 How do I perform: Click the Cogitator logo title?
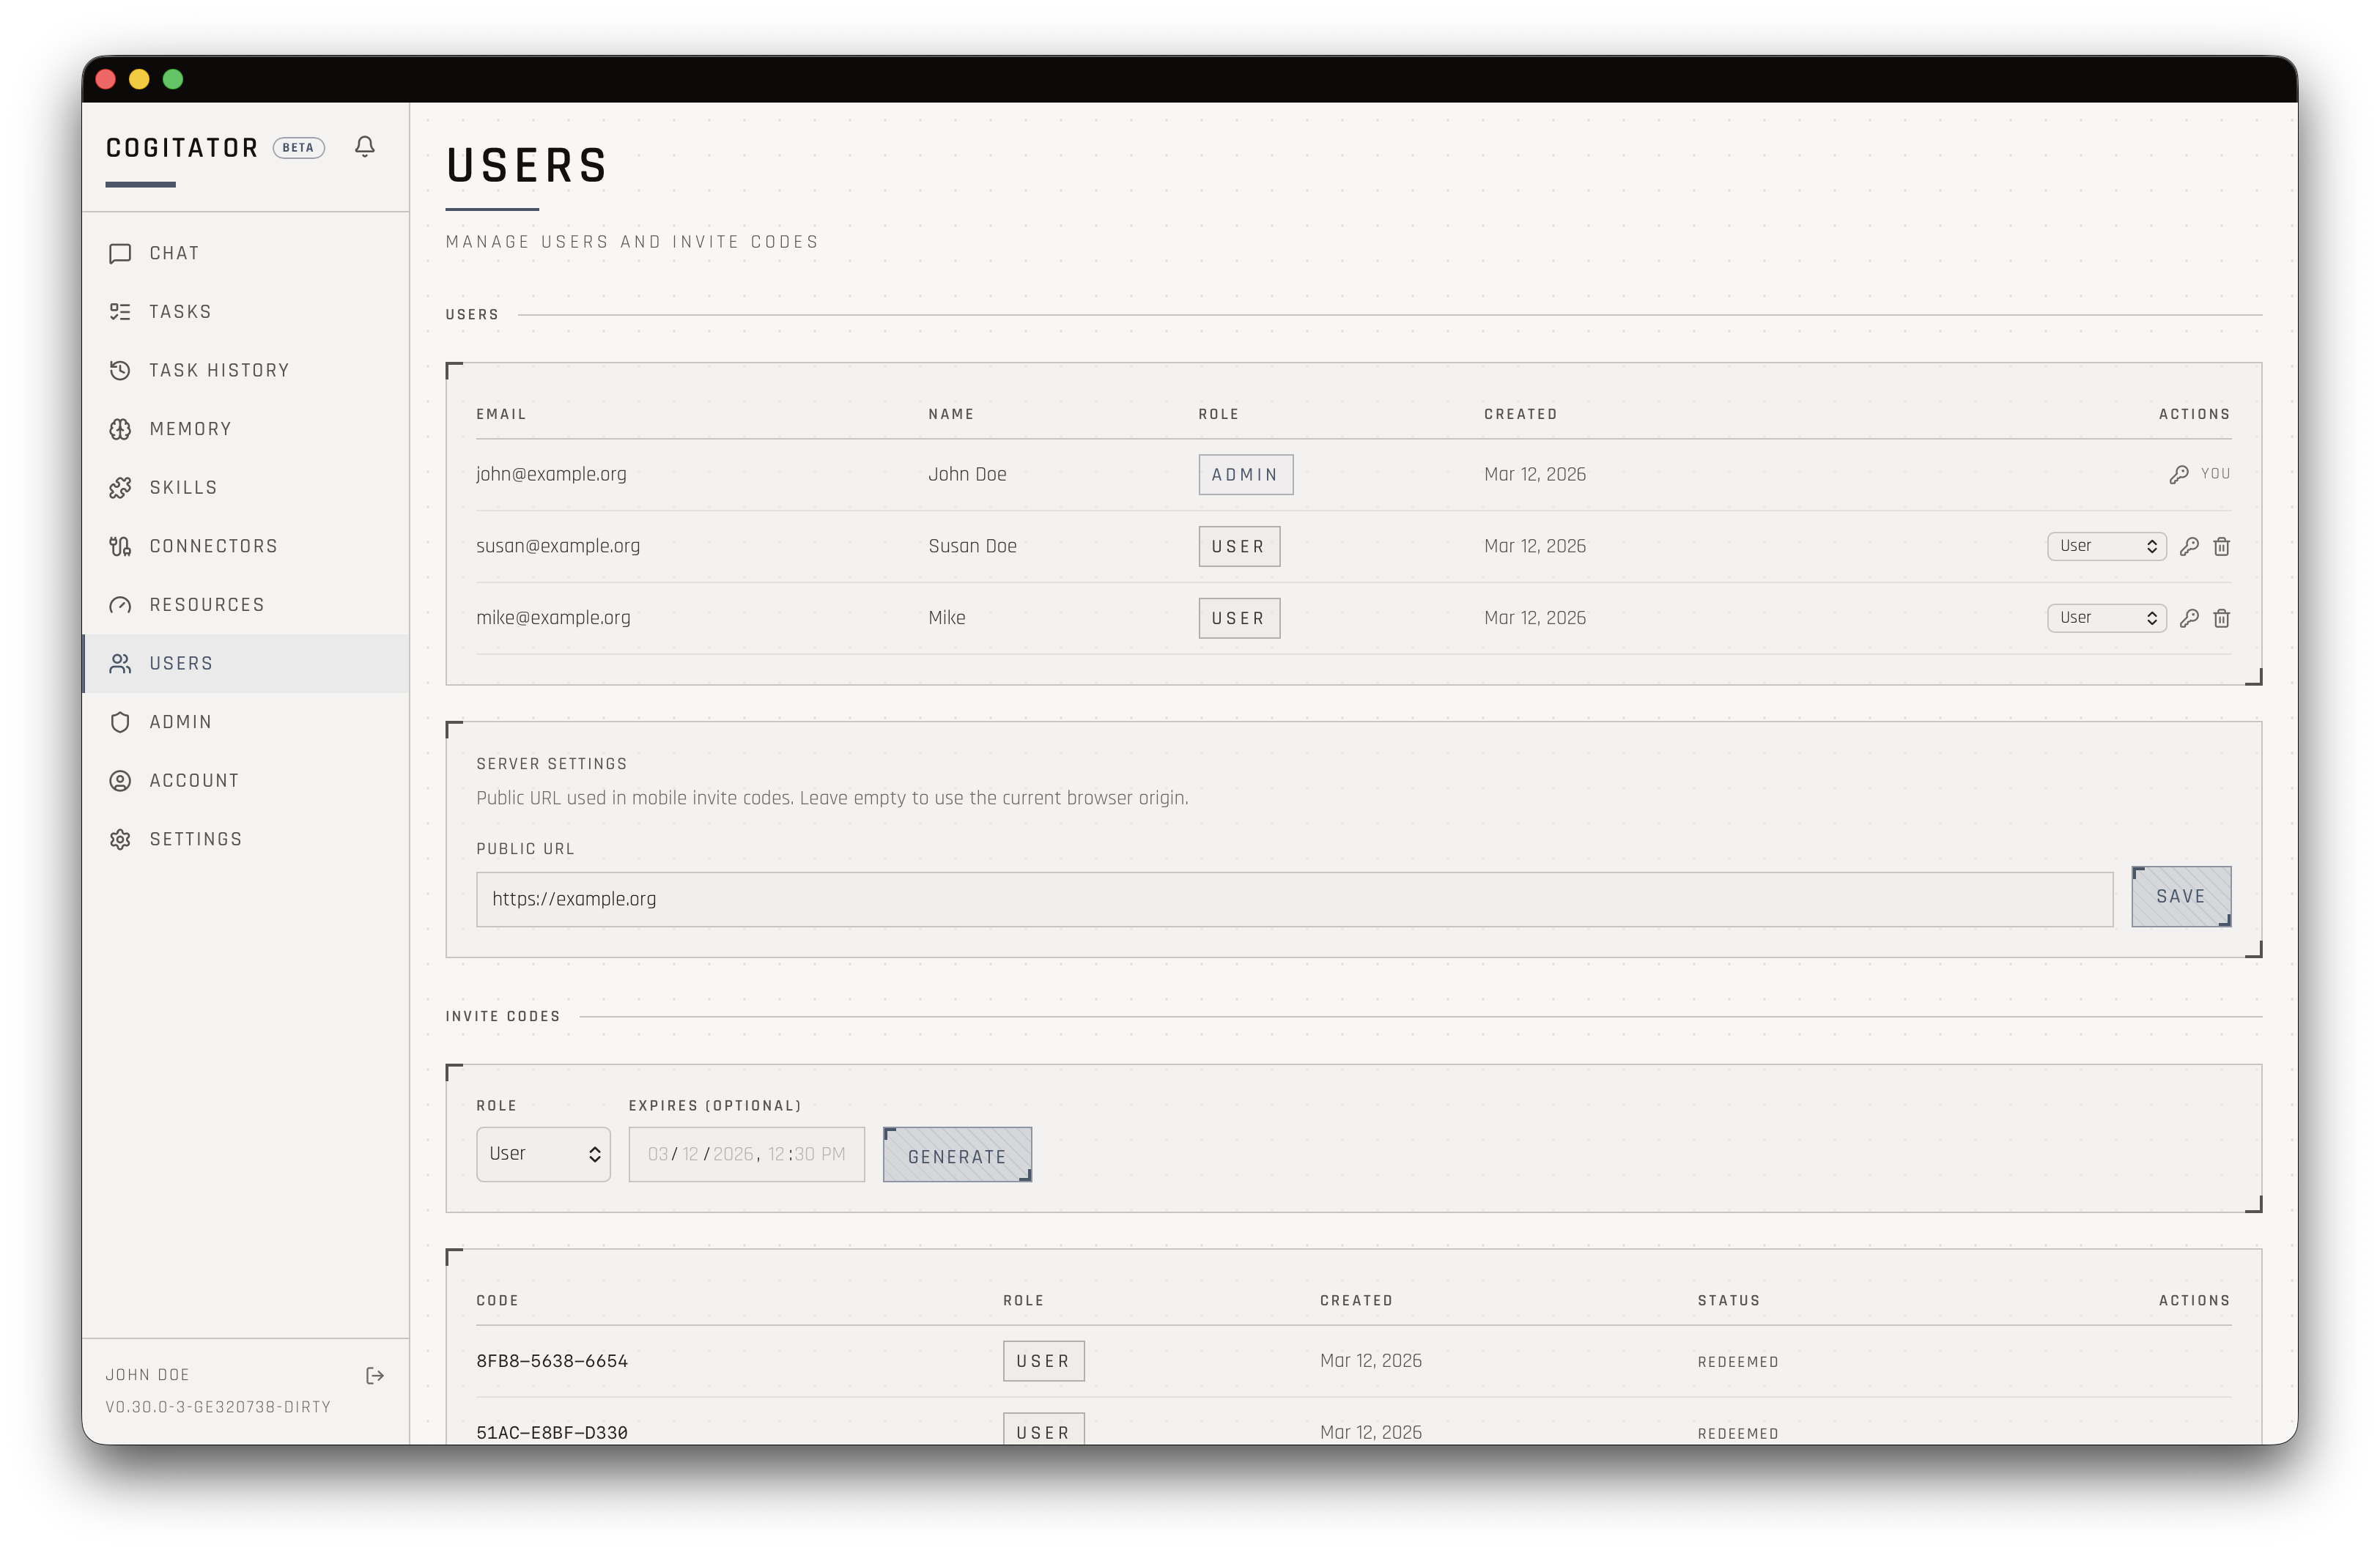[x=182, y=148]
